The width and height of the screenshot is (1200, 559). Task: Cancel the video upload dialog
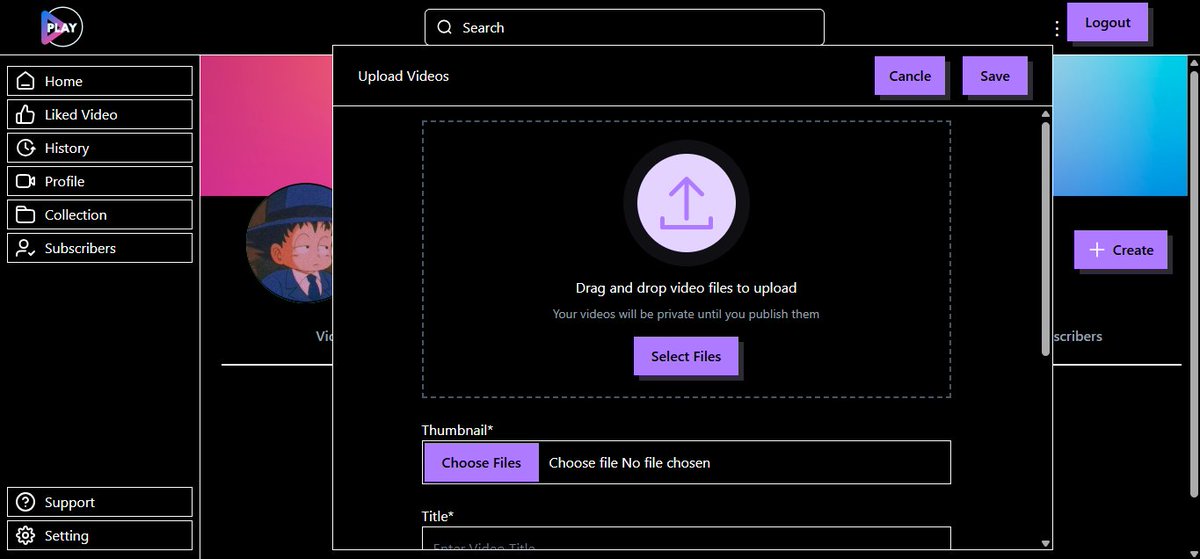pyautogui.click(x=910, y=76)
